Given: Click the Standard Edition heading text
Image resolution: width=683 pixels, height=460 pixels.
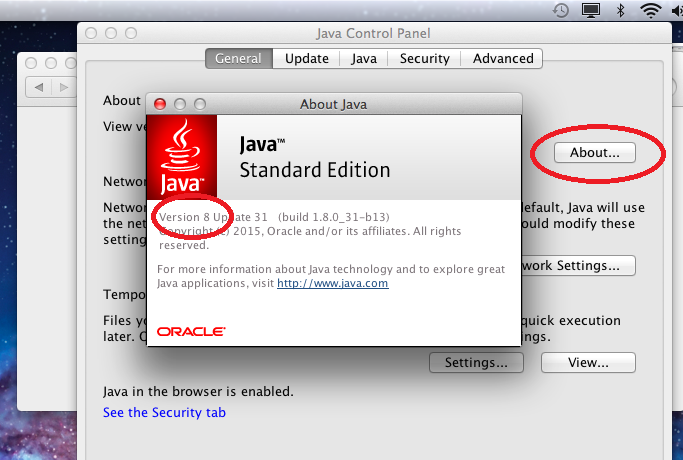Looking at the screenshot, I should pyautogui.click(x=315, y=170).
